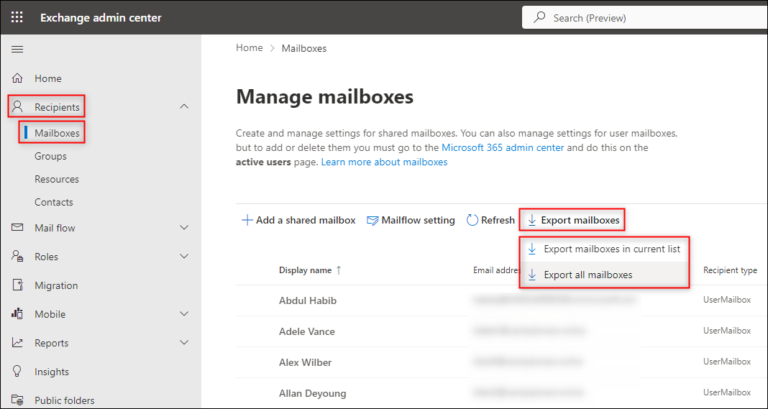768x409 pixels.
Task: Expand the Reports section chevron
Action: [184, 343]
